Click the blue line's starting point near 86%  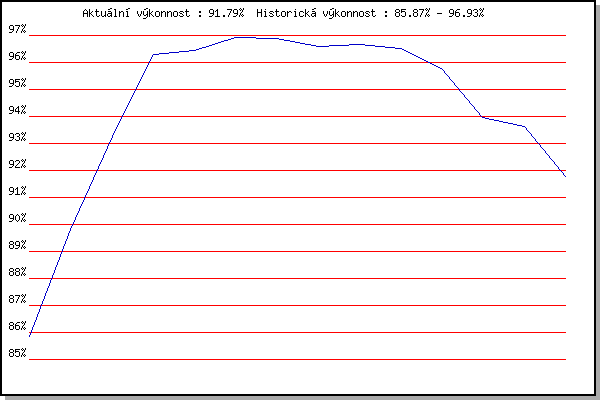click(x=30, y=335)
